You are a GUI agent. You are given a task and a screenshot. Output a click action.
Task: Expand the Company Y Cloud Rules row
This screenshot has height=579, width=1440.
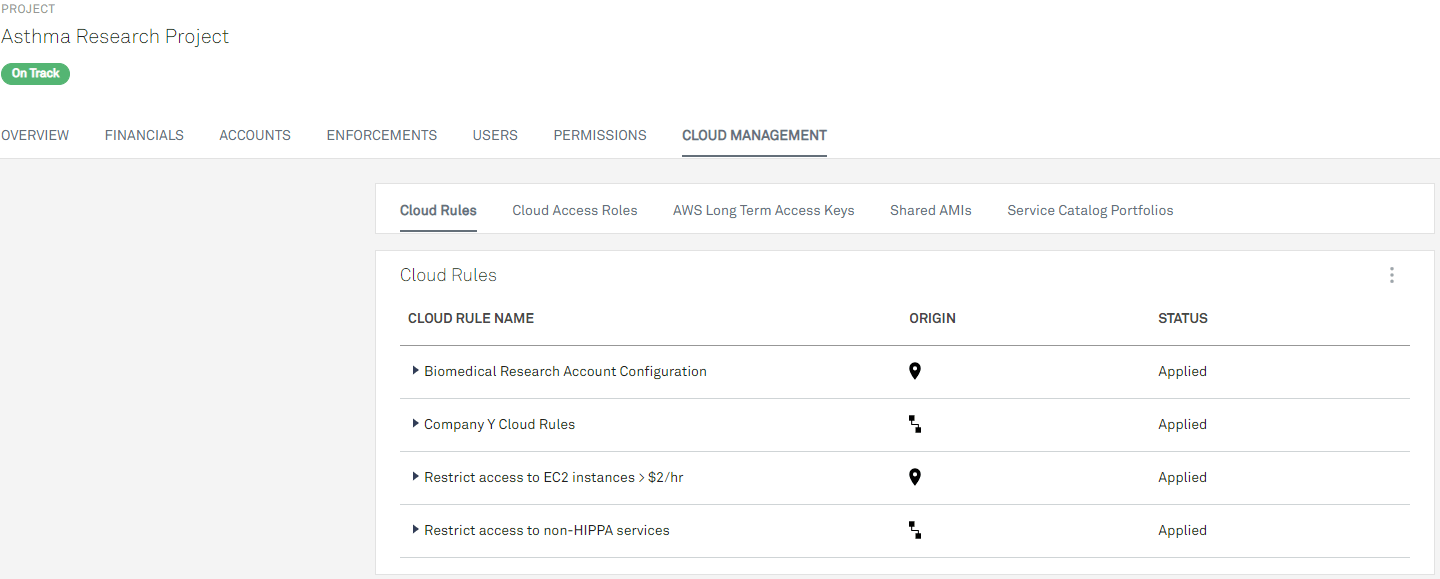[x=415, y=424]
